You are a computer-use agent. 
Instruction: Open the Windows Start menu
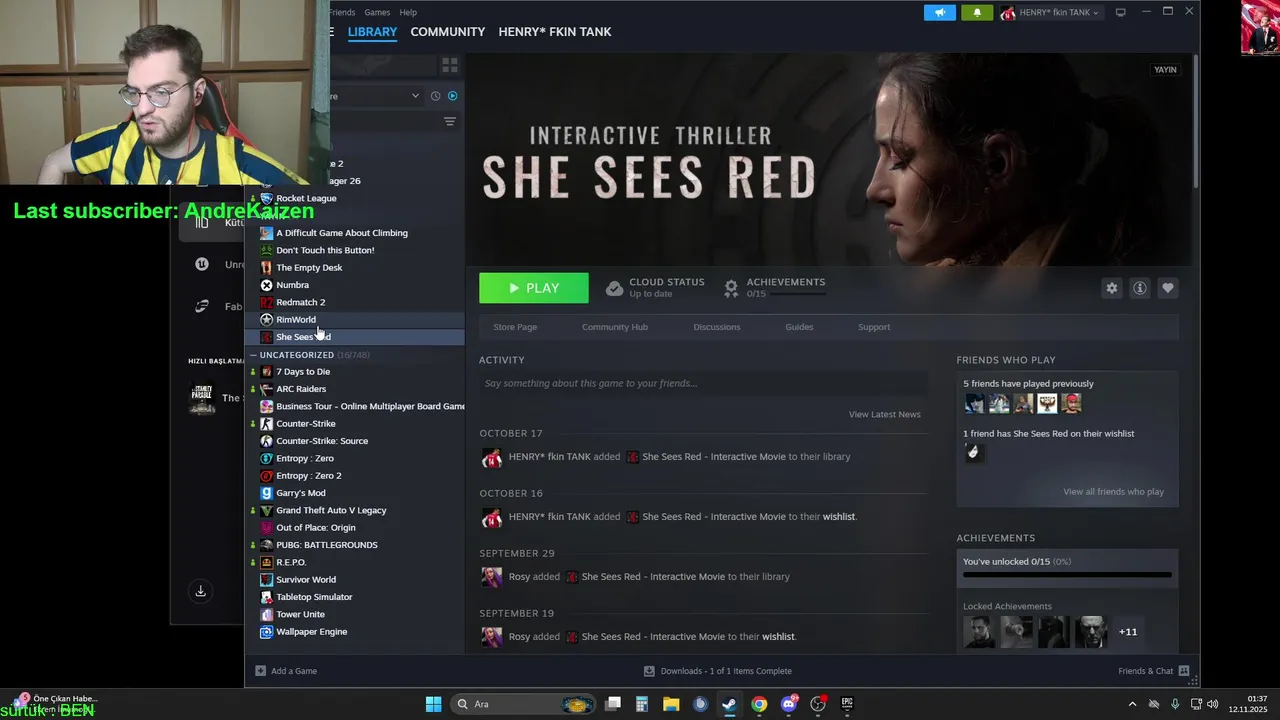[433, 704]
